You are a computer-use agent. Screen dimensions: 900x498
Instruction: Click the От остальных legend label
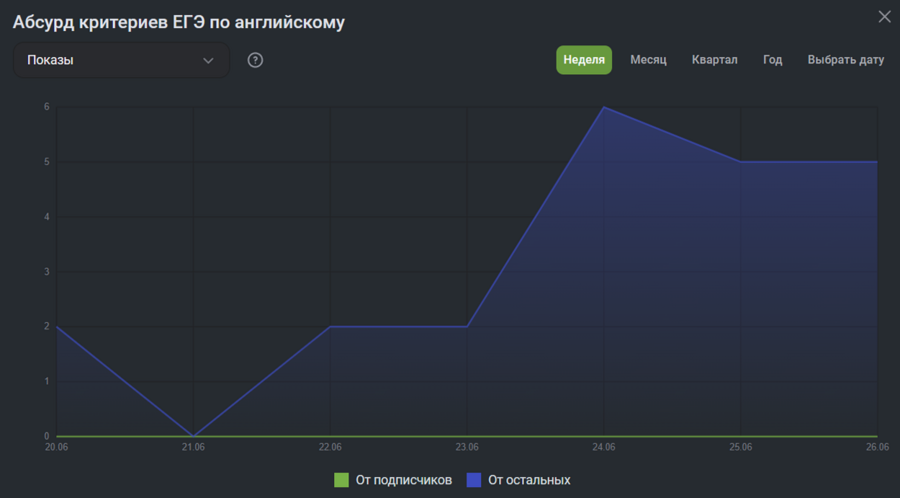click(x=529, y=480)
